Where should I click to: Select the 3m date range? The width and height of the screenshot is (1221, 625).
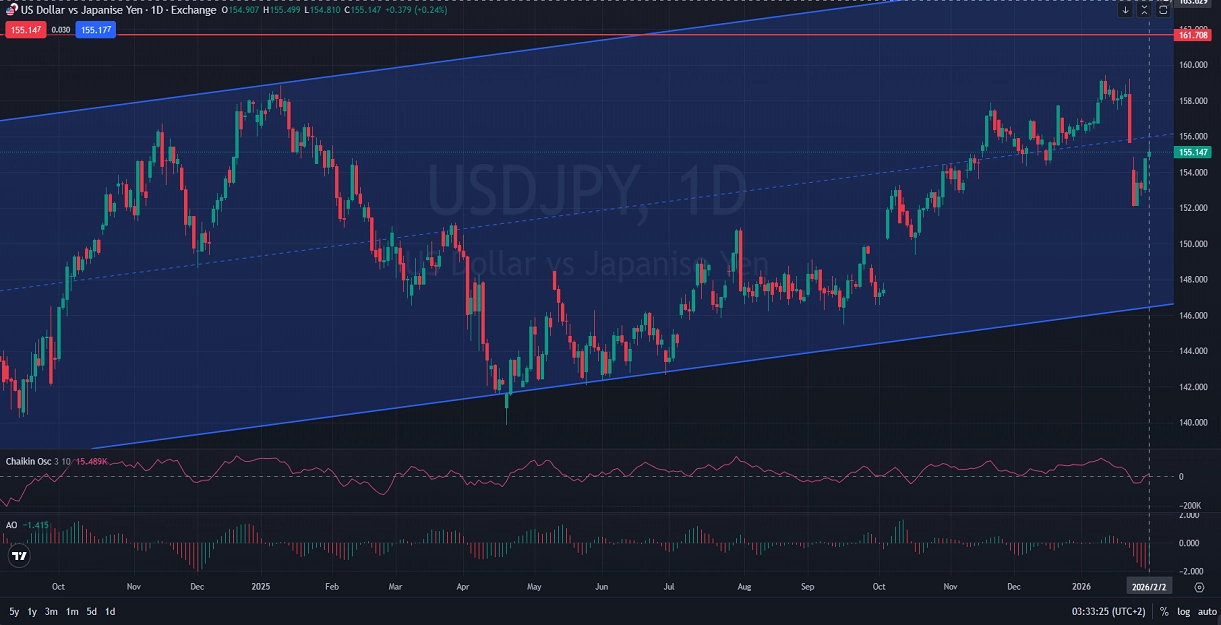51,611
